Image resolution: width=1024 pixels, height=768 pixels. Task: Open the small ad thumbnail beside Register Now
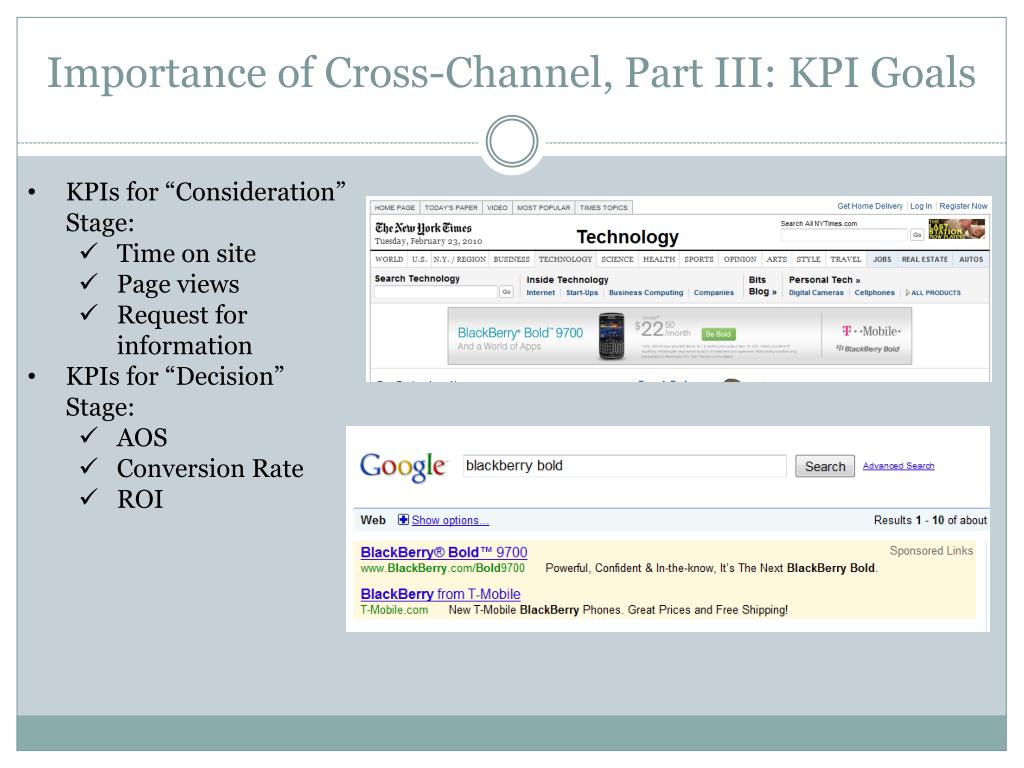(957, 229)
